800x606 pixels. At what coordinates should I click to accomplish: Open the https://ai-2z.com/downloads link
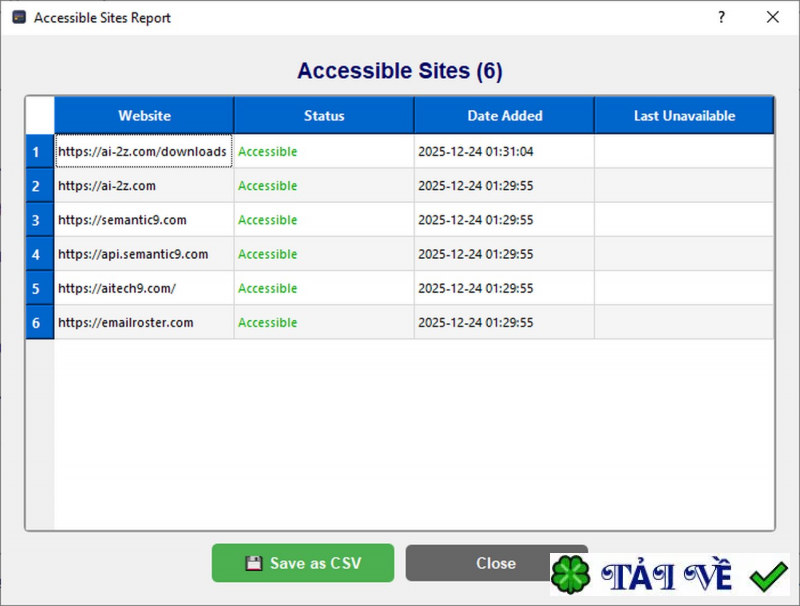coord(143,150)
